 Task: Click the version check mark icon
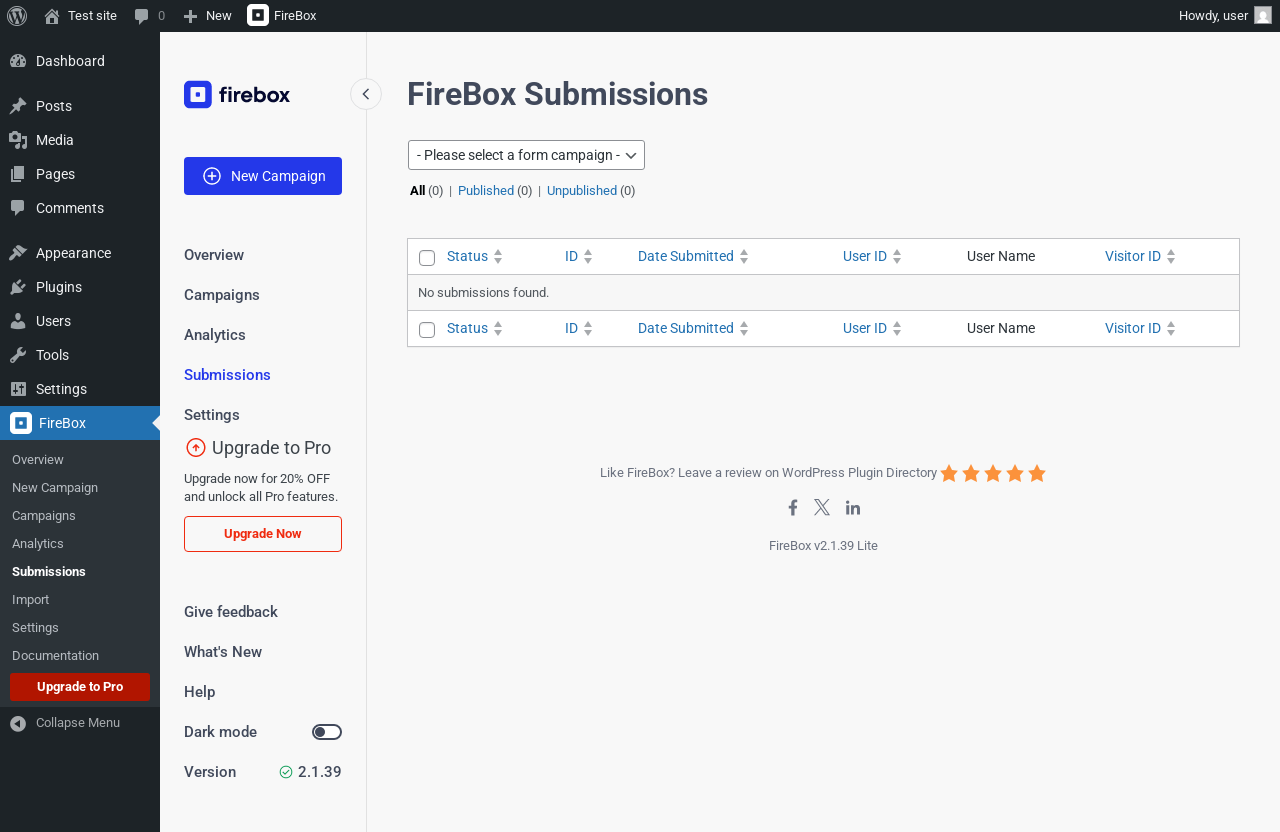click(x=286, y=772)
